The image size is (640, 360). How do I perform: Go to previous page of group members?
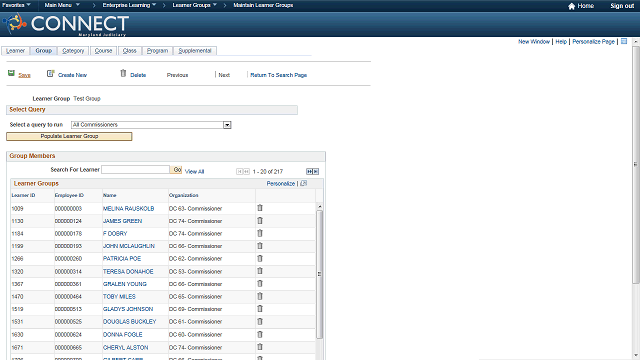(x=247, y=171)
